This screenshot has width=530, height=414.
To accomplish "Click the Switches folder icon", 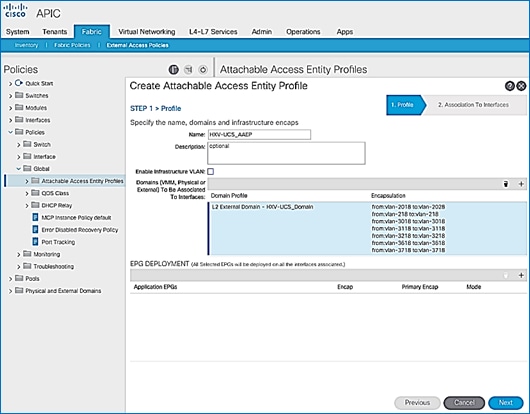I will pyautogui.click(x=19, y=95).
